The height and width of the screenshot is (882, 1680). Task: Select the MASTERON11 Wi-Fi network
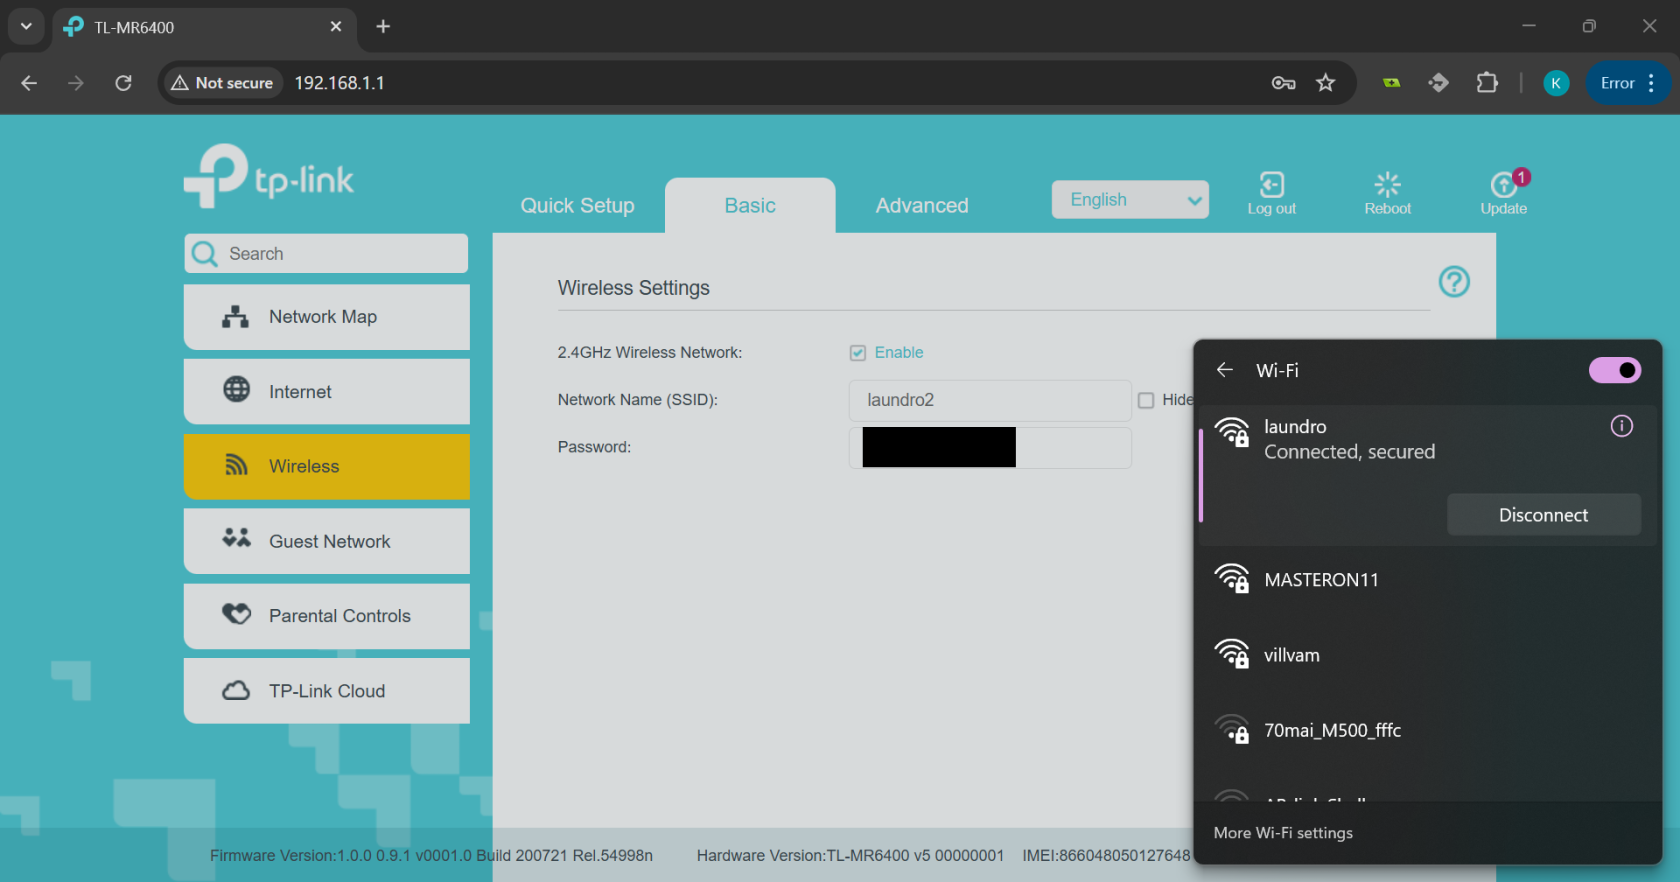click(1428, 580)
